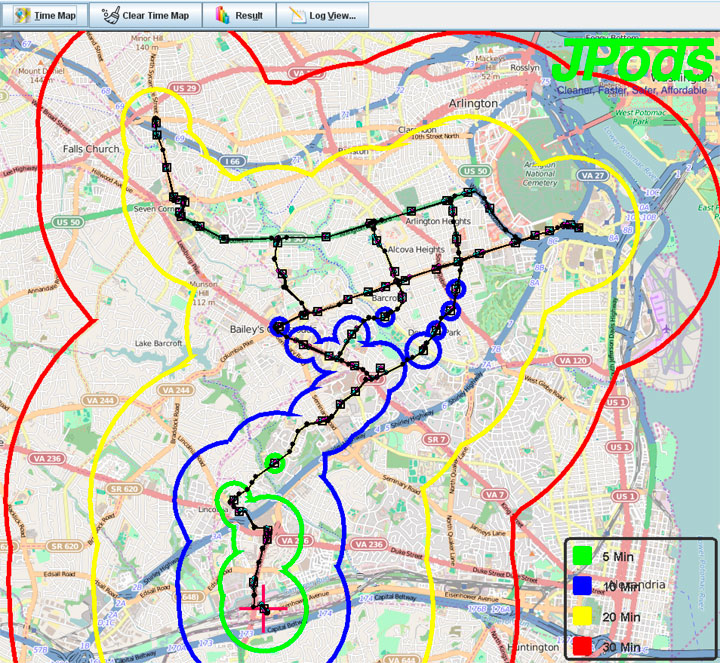Clear the time map with the broom button

[x=146, y=15]
